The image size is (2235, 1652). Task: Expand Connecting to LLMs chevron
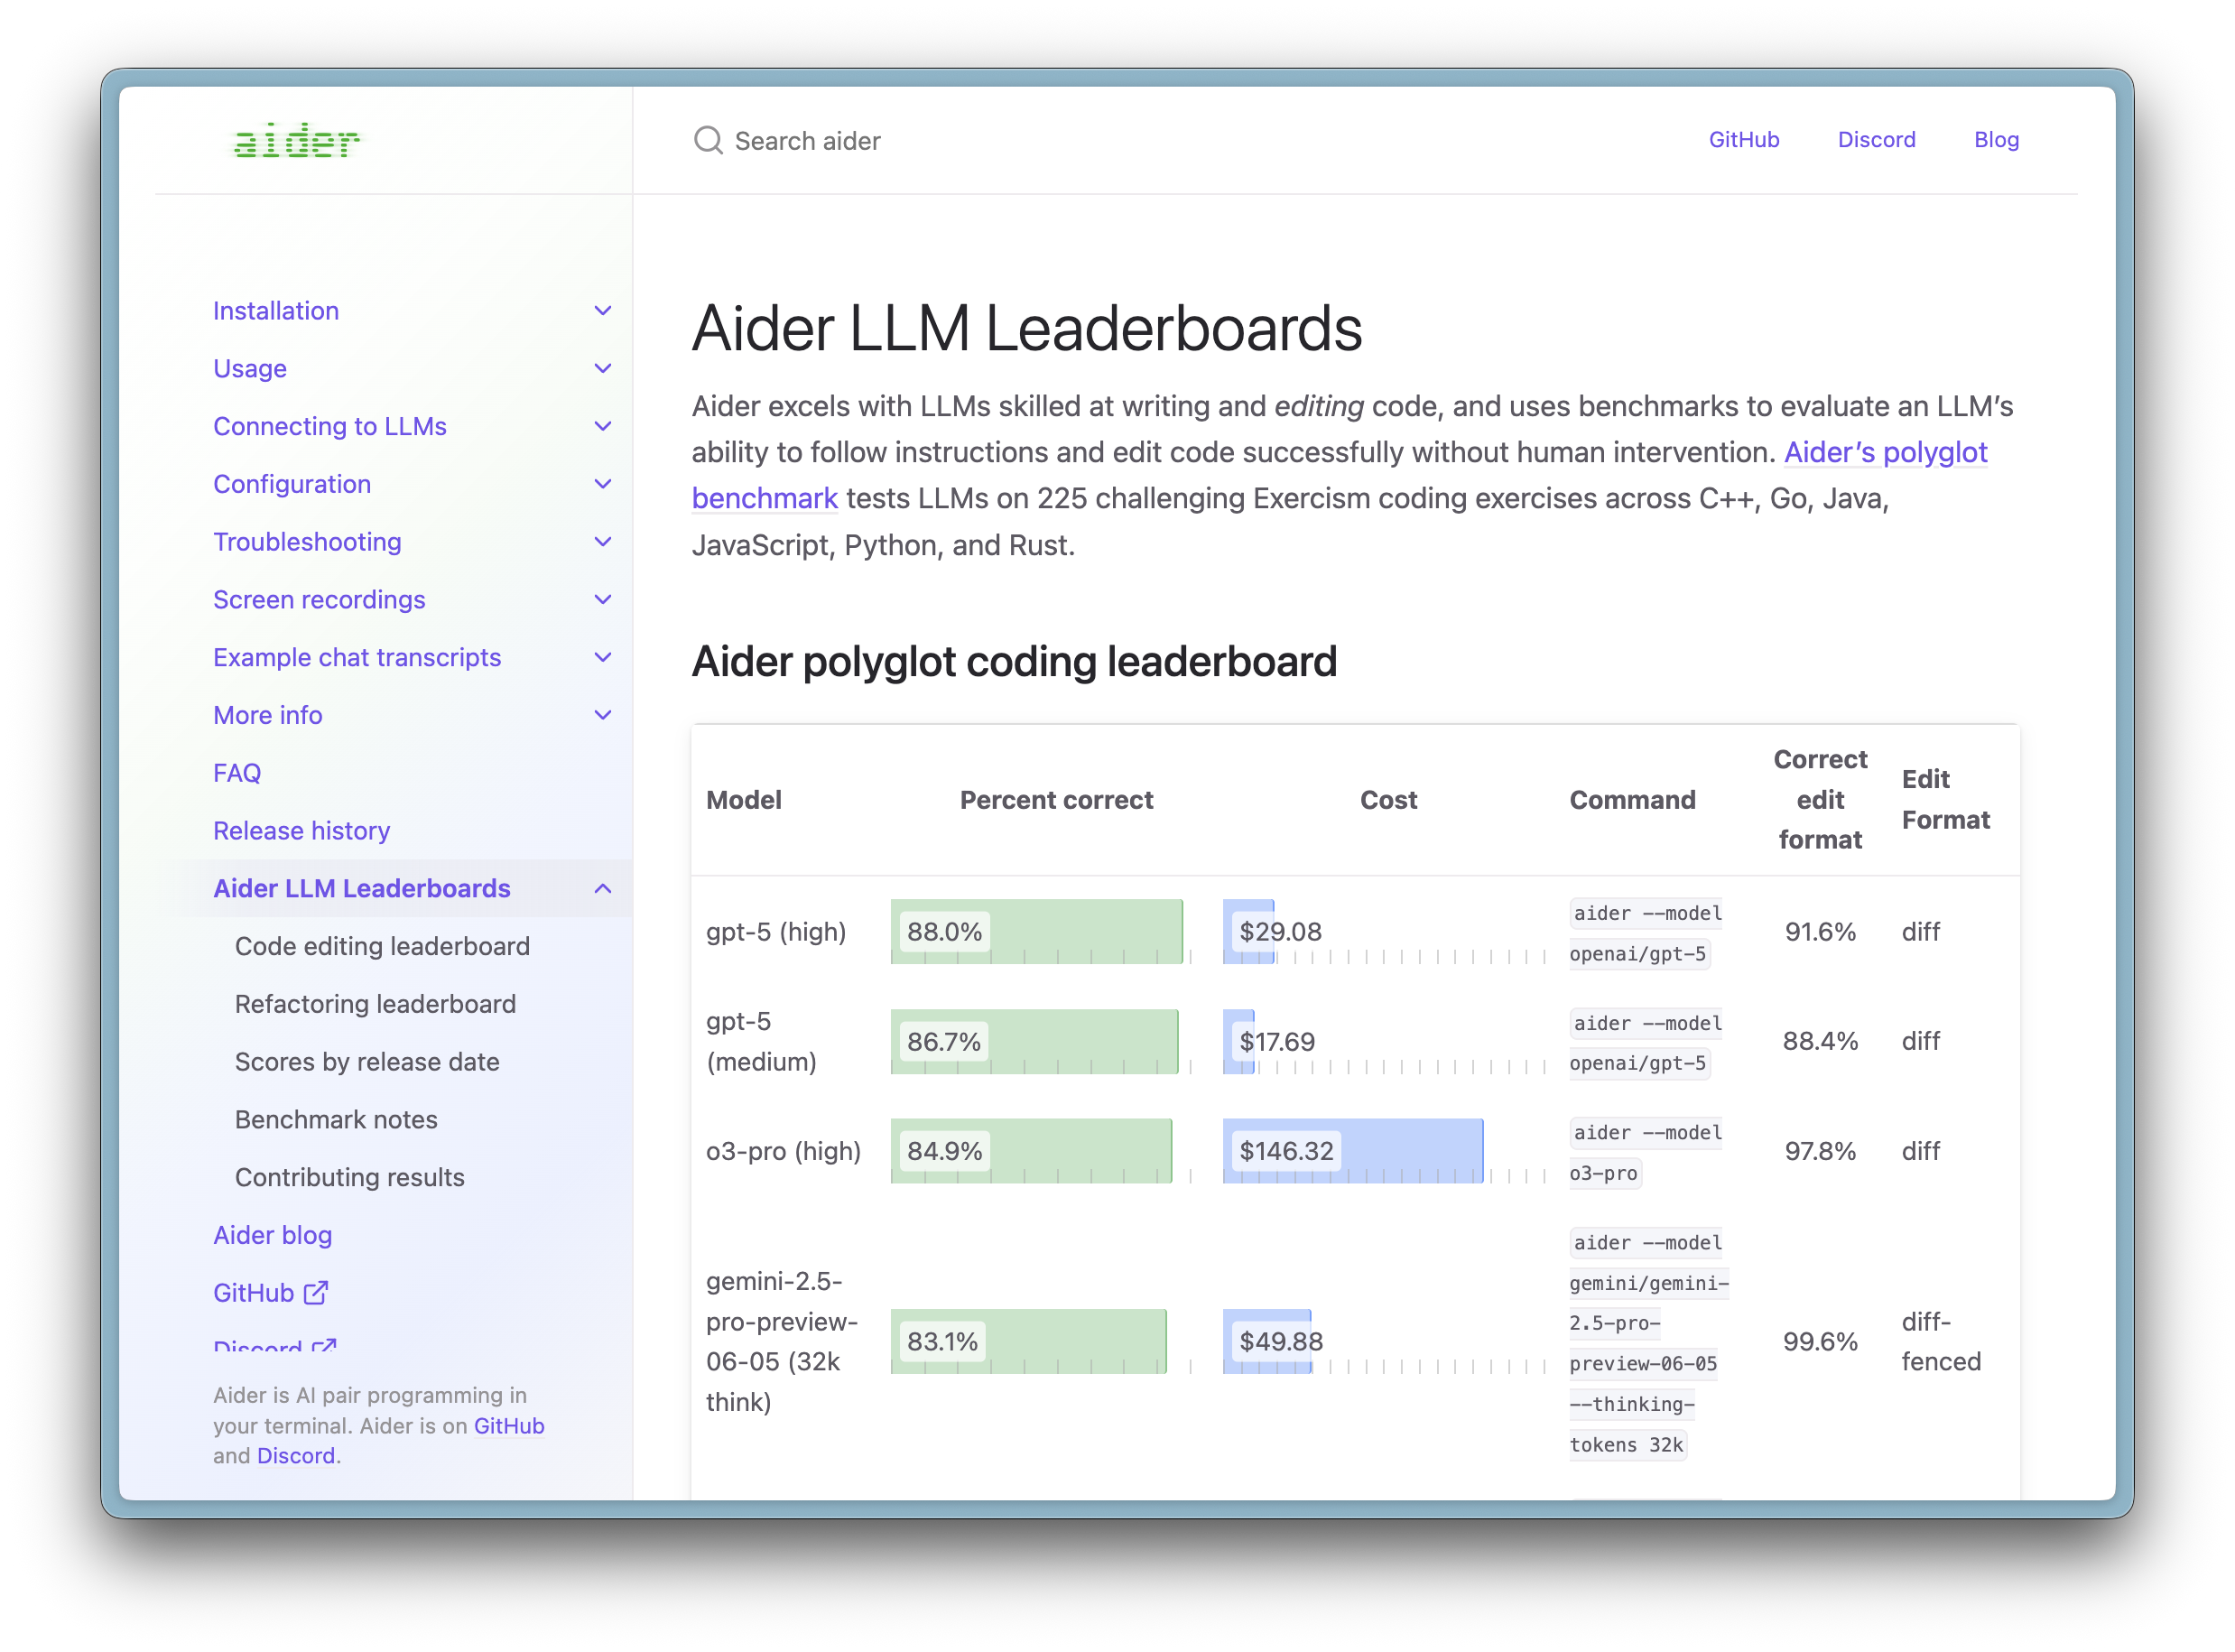click(602, 427)
